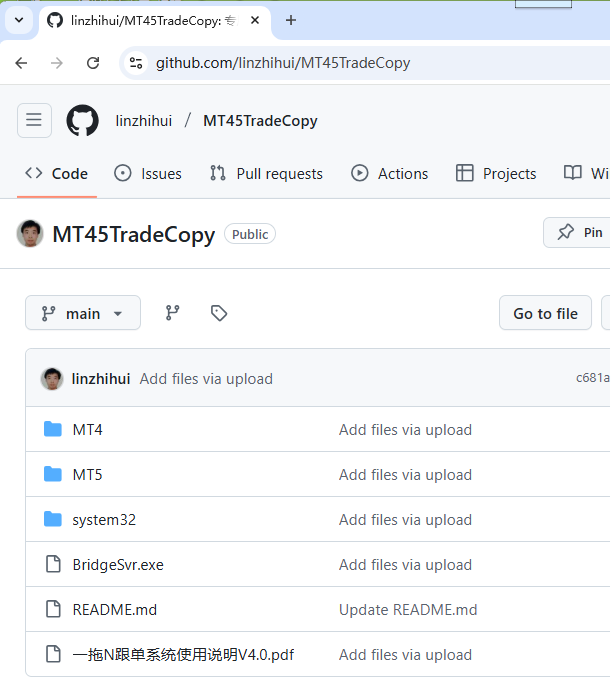Open the README.md file
The width and height of the screenshot is (613, 699).
pos(115,610)
